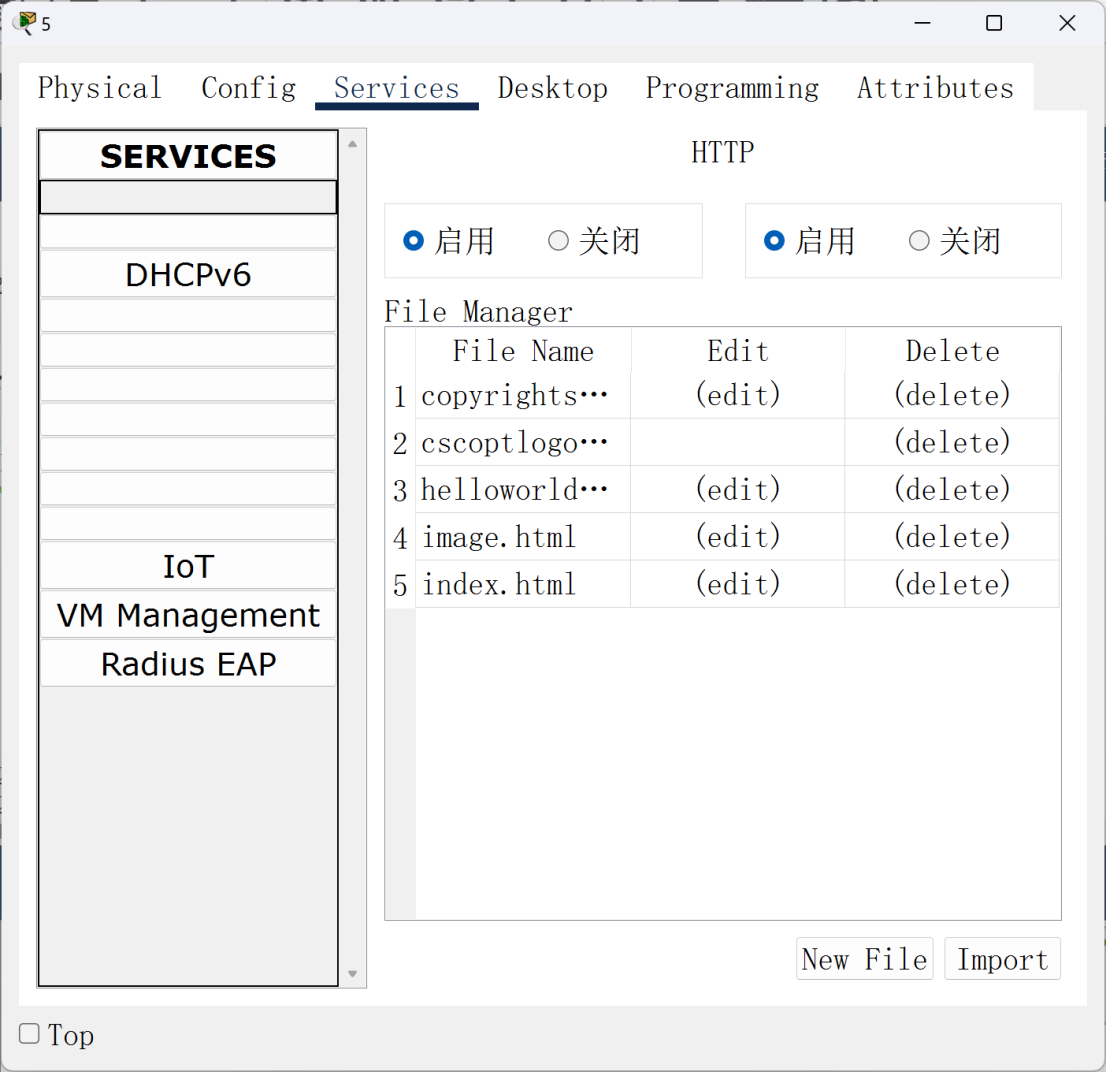Switch to the Physical tab

pos(99,88)
